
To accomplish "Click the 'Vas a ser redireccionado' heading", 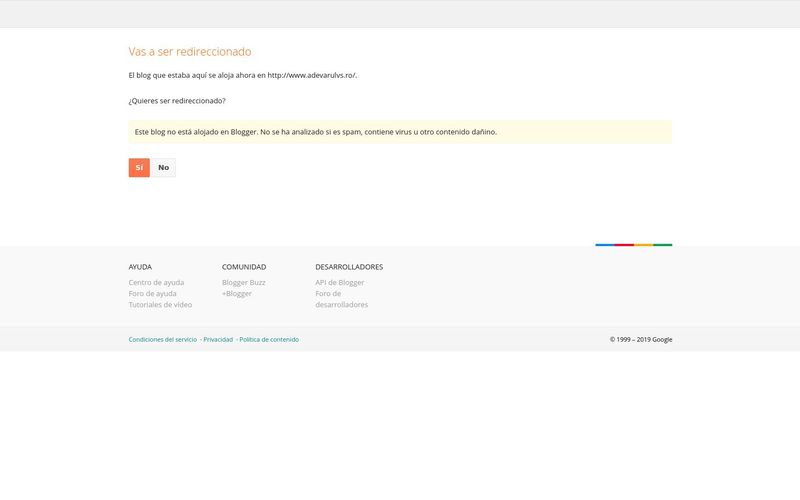I will coord(190,52).
